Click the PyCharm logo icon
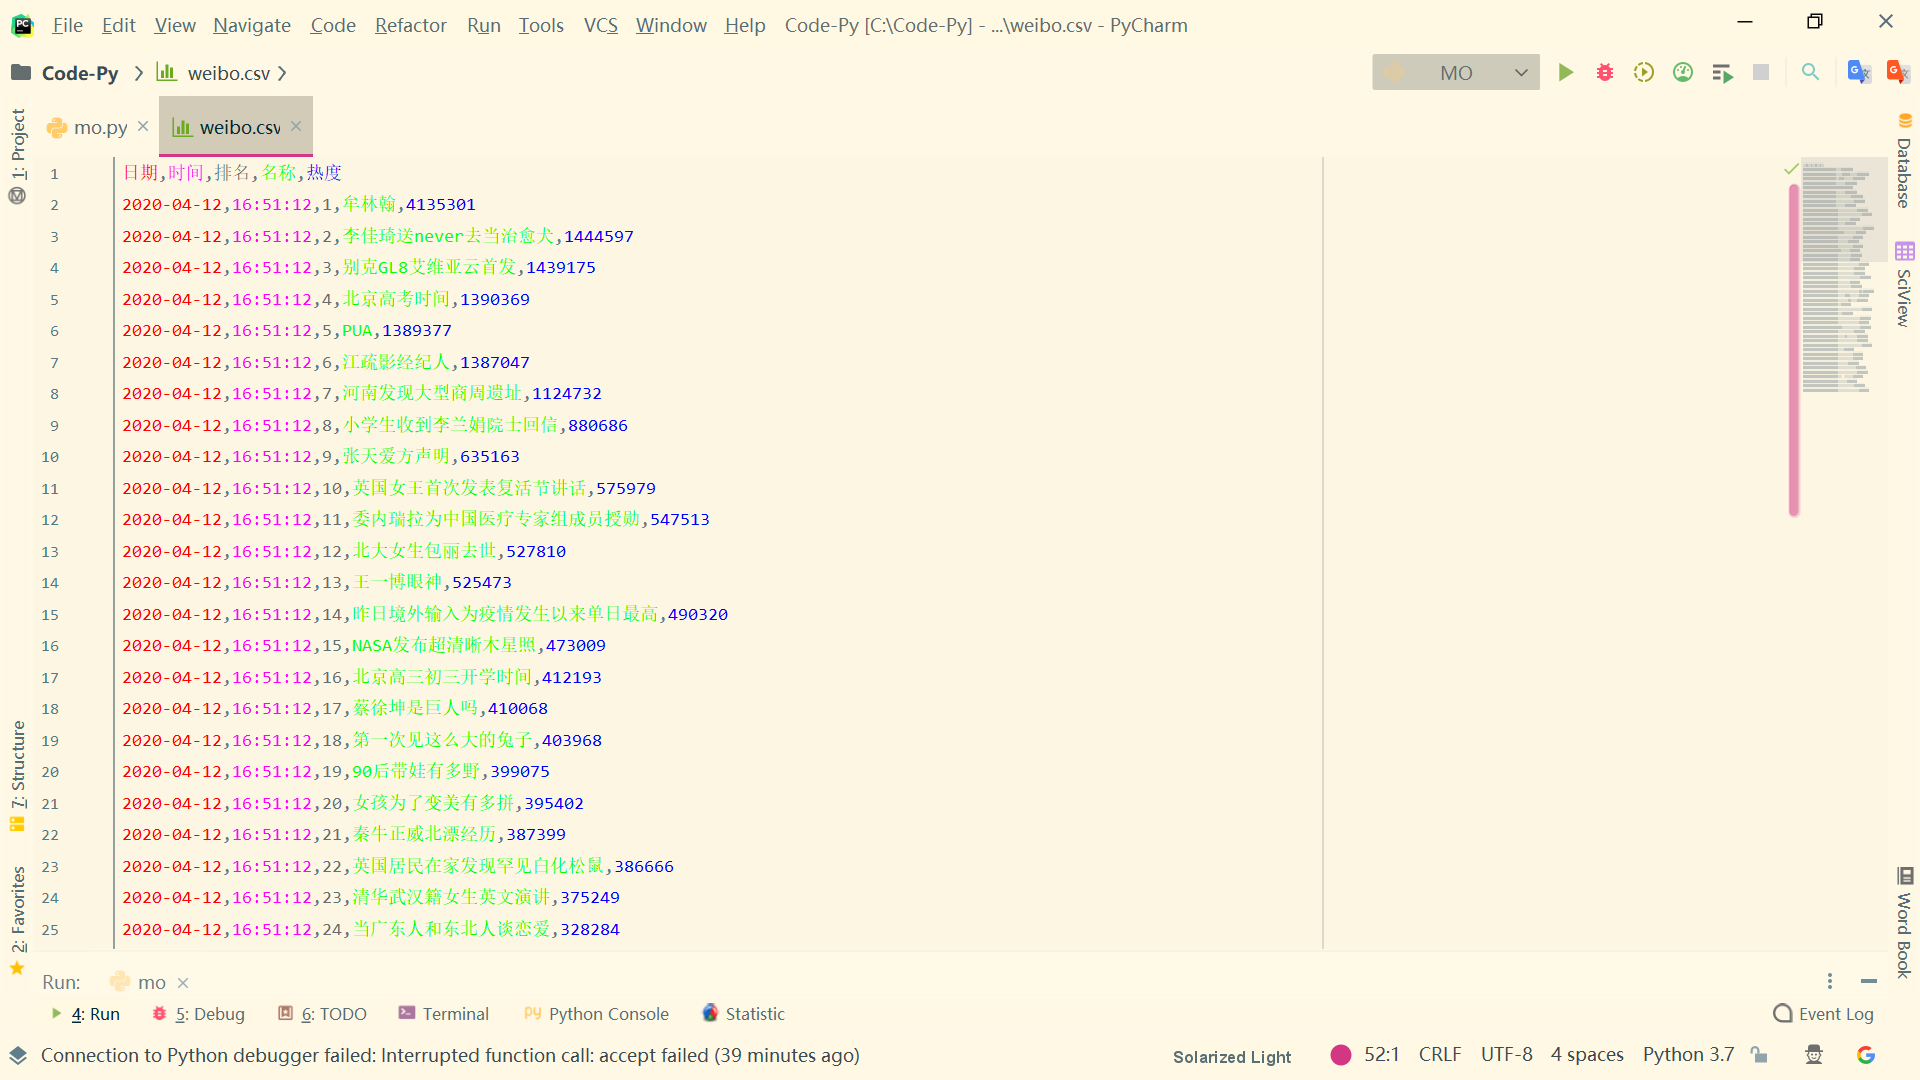Viewport: 1920px width, 1080px height. click(x=22, y=24)
